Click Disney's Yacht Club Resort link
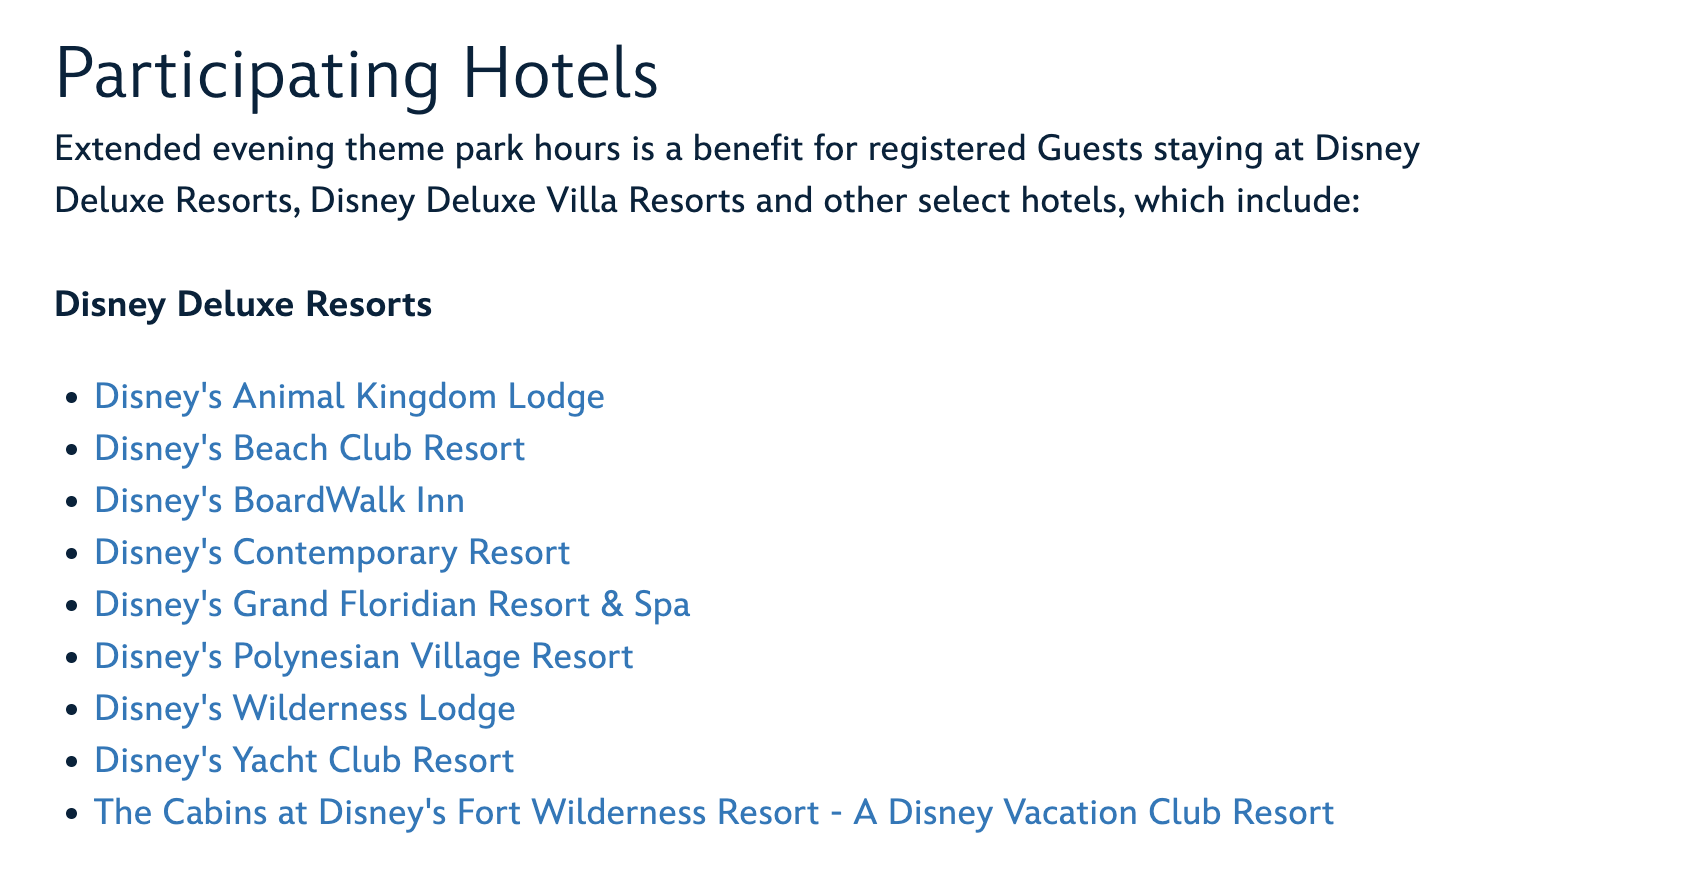Viewport: 1694px width, 876px height. click(x=304, y=761)
